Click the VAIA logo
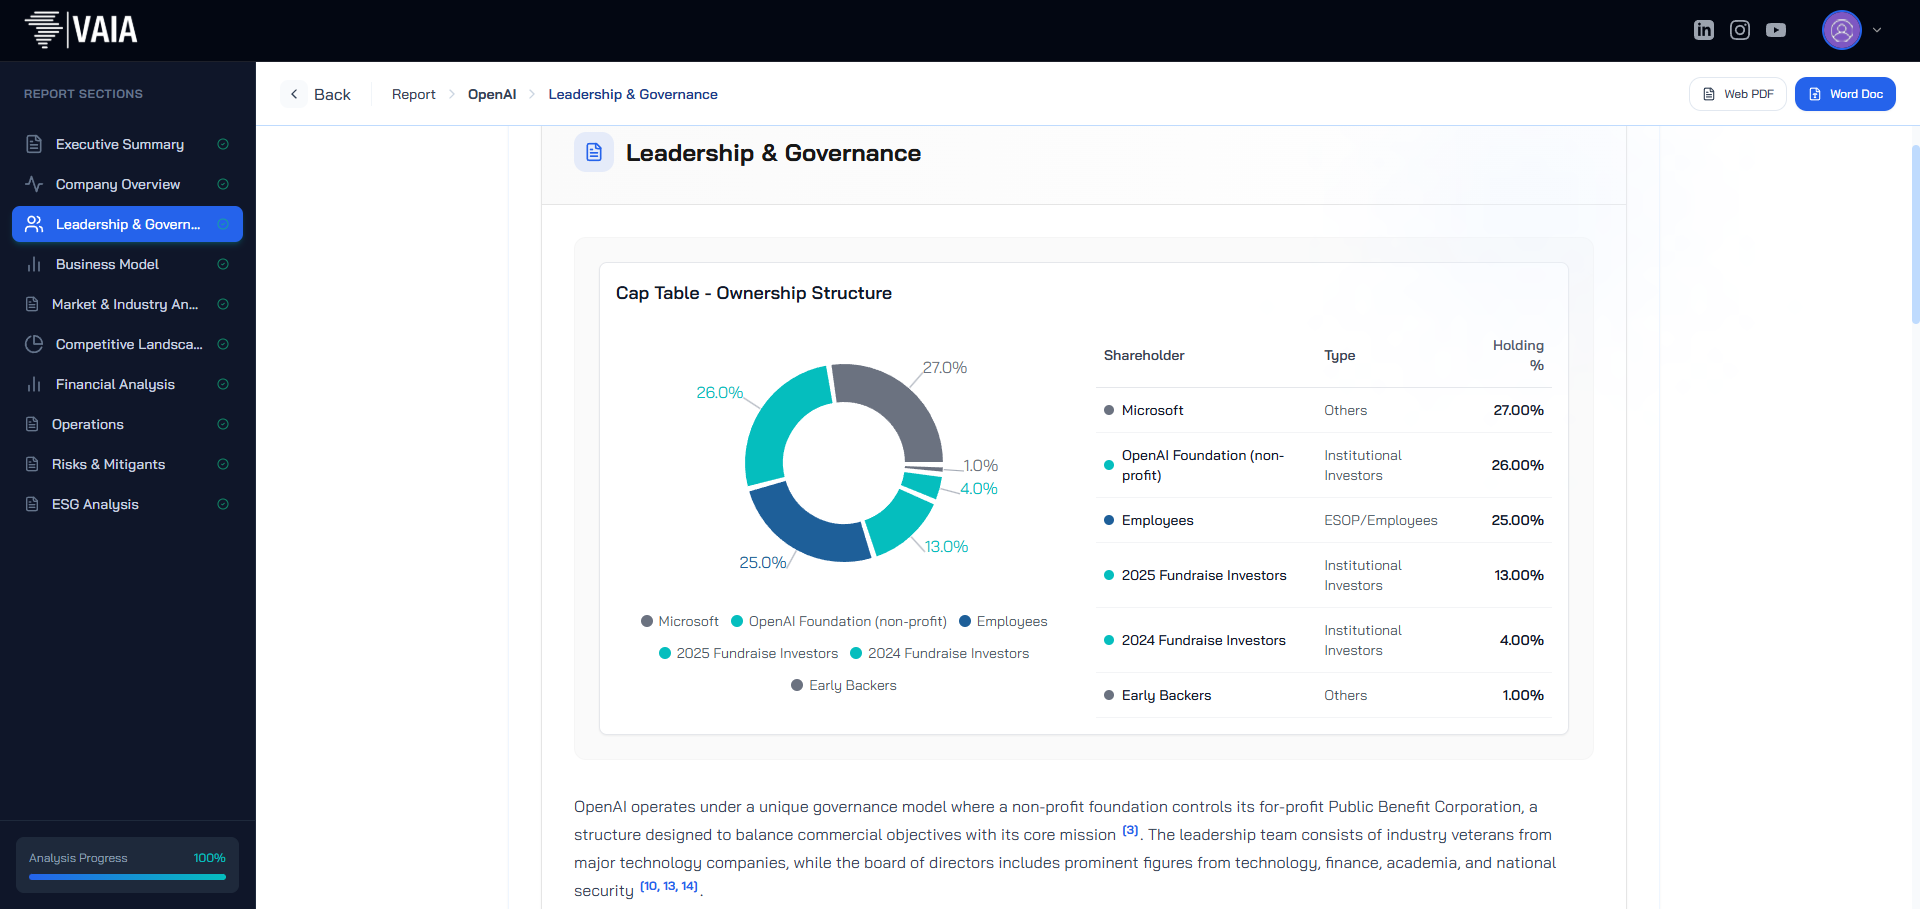 pyautogui.click(x=81, y=30)
